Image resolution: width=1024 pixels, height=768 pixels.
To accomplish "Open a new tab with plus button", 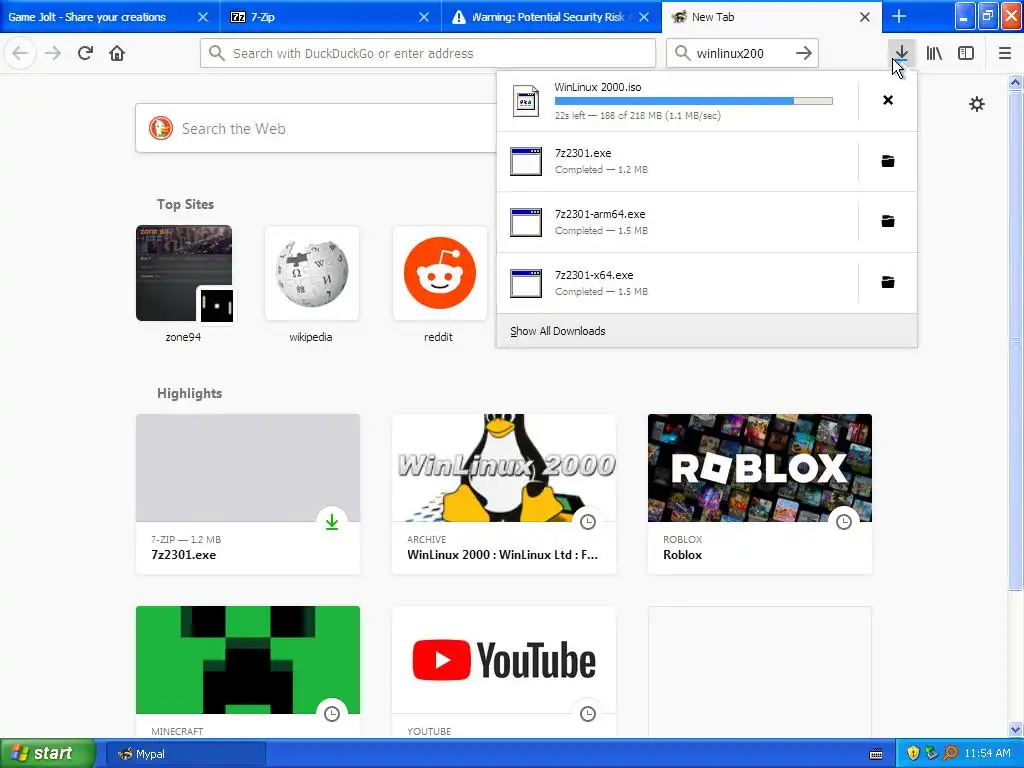I will (899, 16).
